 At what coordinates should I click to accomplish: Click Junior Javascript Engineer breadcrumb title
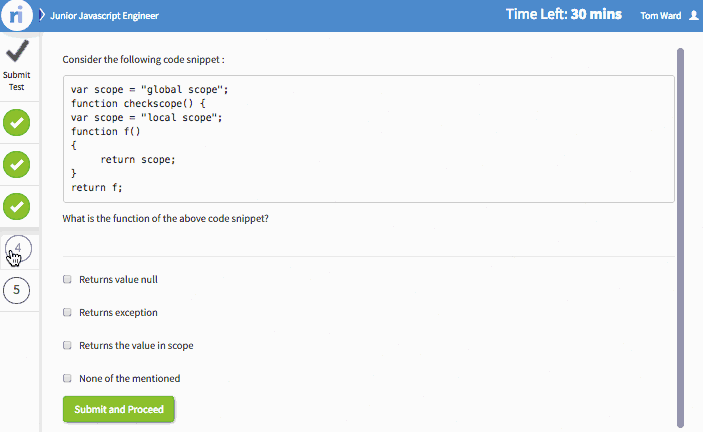104,16
